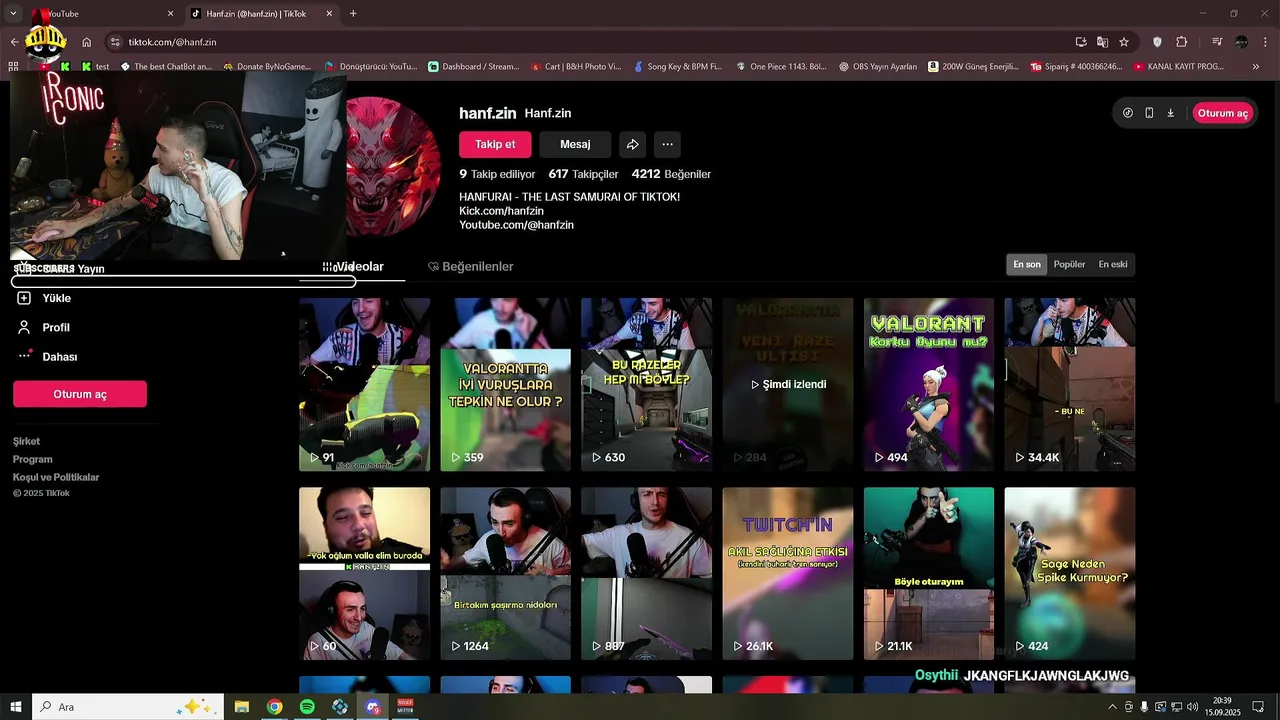Open the Song Key & BPM bookmark
The width and height of the screenshot is (1280, 720).
(676, 67)
